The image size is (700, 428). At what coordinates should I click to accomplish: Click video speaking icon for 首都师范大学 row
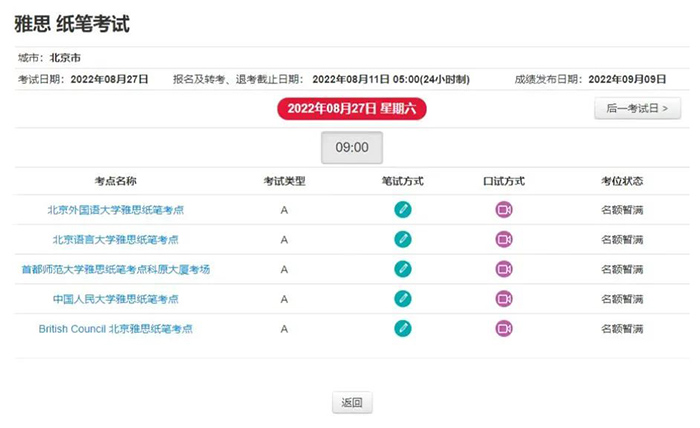coord(504,269)
